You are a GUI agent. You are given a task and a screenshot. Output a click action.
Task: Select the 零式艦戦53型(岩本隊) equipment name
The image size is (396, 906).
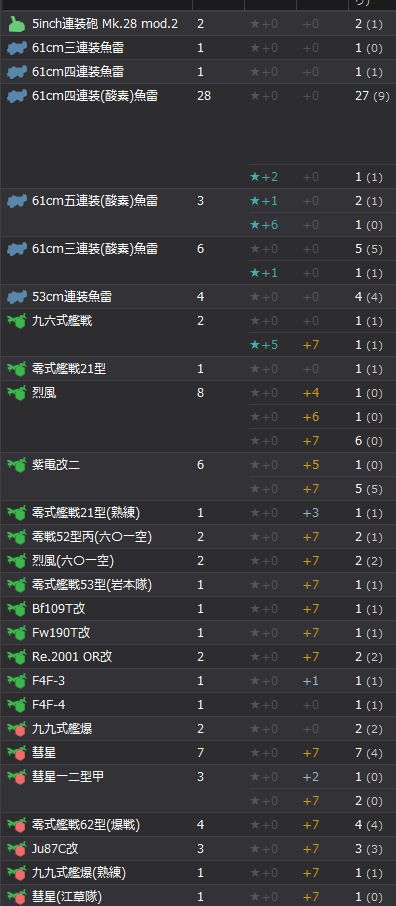(x=92, y=585)
